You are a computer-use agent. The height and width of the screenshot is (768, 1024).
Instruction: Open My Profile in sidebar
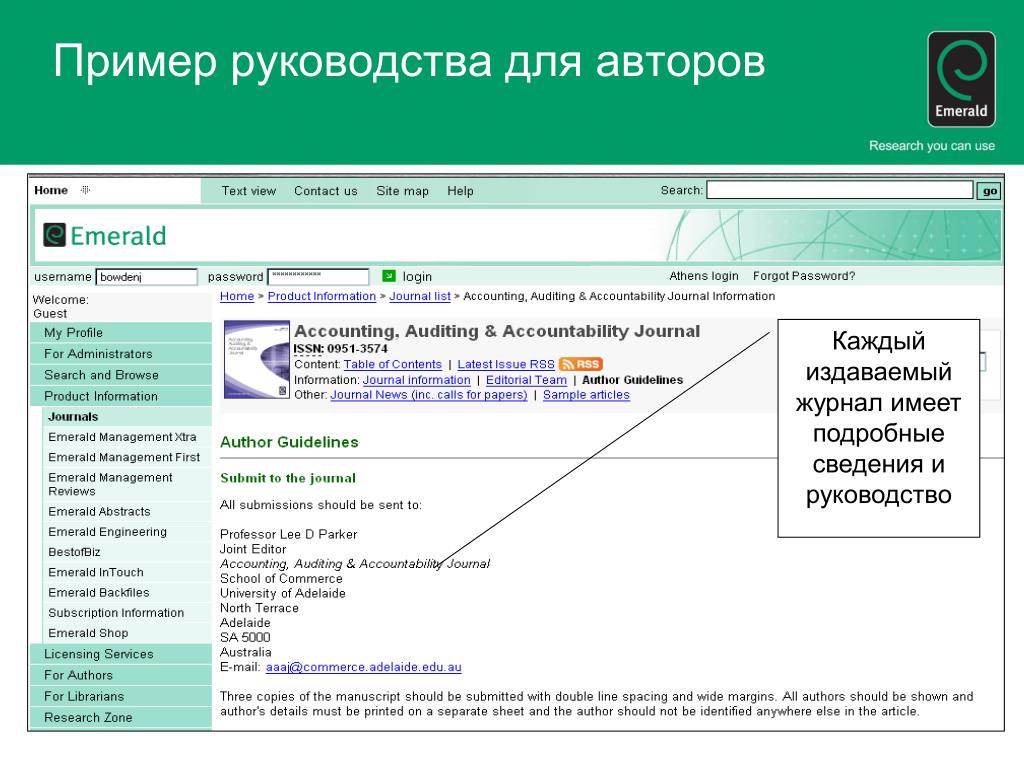pyautogui.click(x=121, y=332)
